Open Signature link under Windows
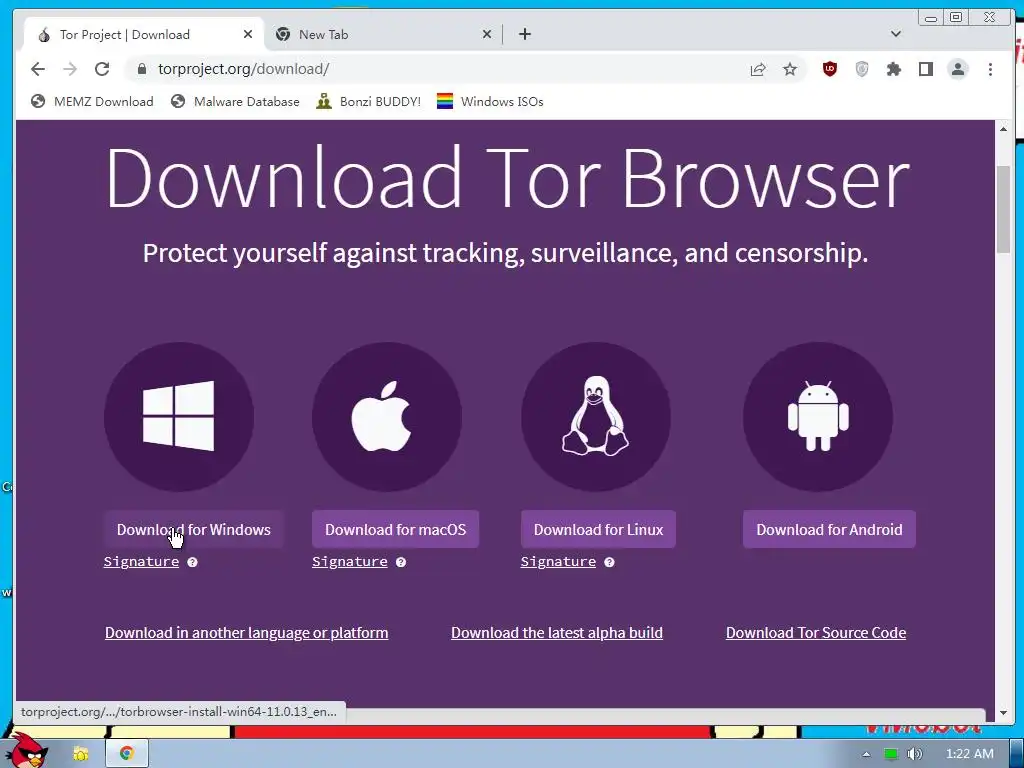The image size is (1024, 768). pyautogui.click(x=141, y=562)
